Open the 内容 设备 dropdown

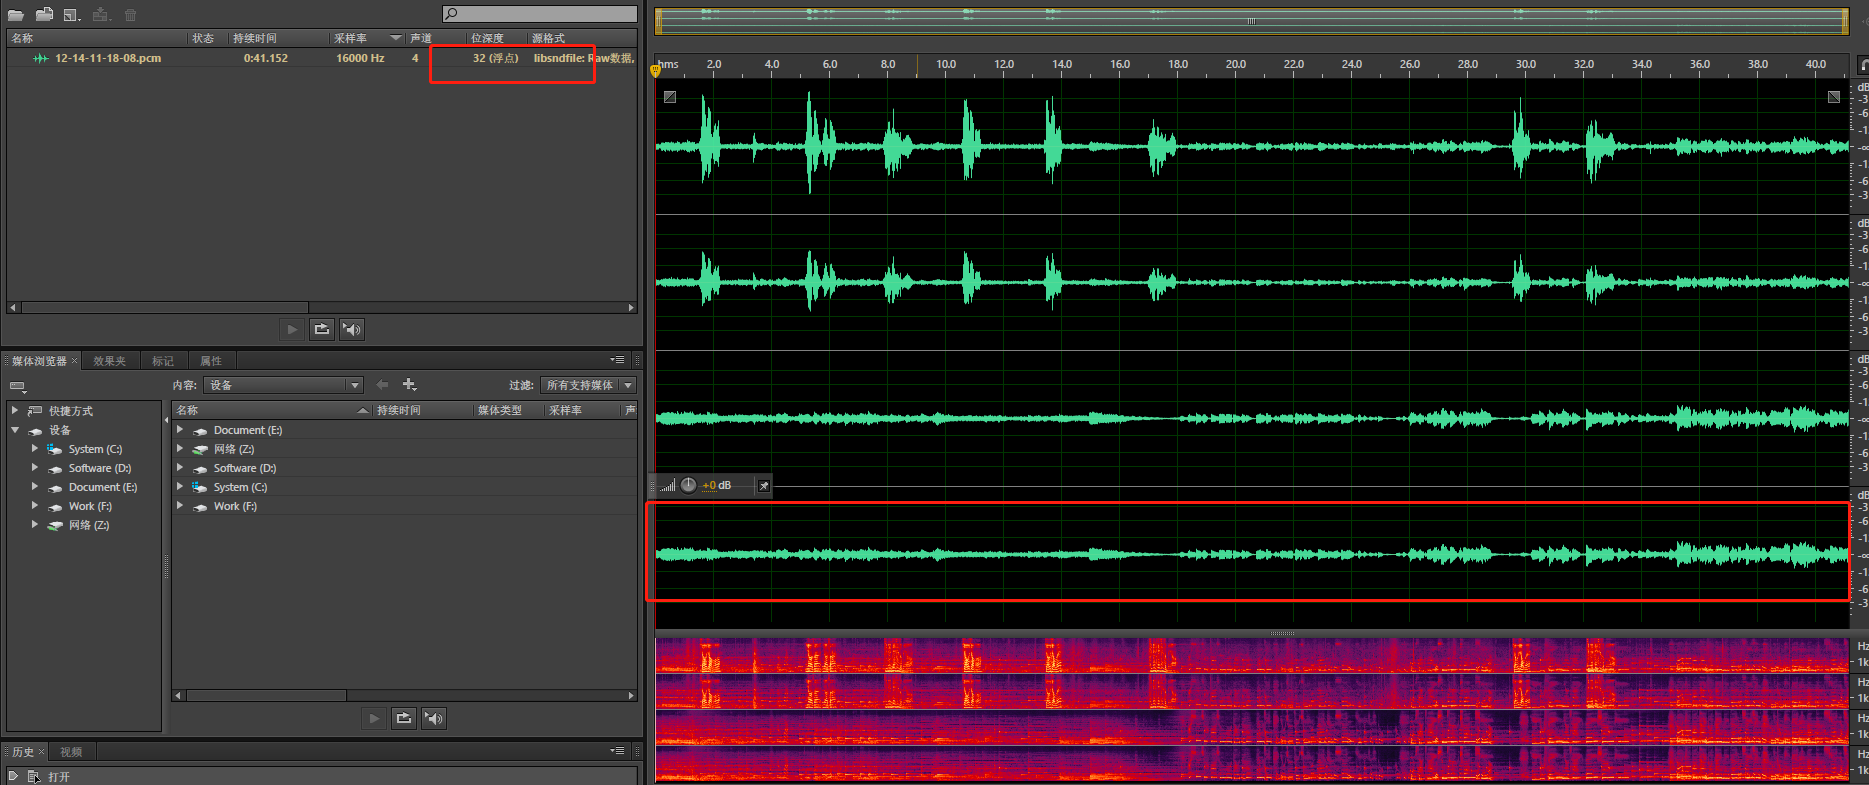(x=283, y=385)
